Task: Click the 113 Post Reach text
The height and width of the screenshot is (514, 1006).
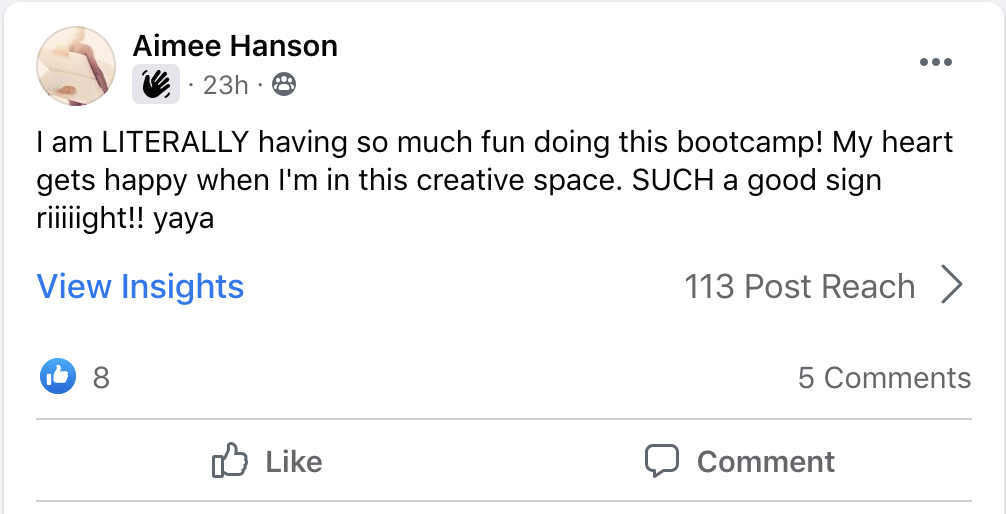Action: (x=799, y=286)
